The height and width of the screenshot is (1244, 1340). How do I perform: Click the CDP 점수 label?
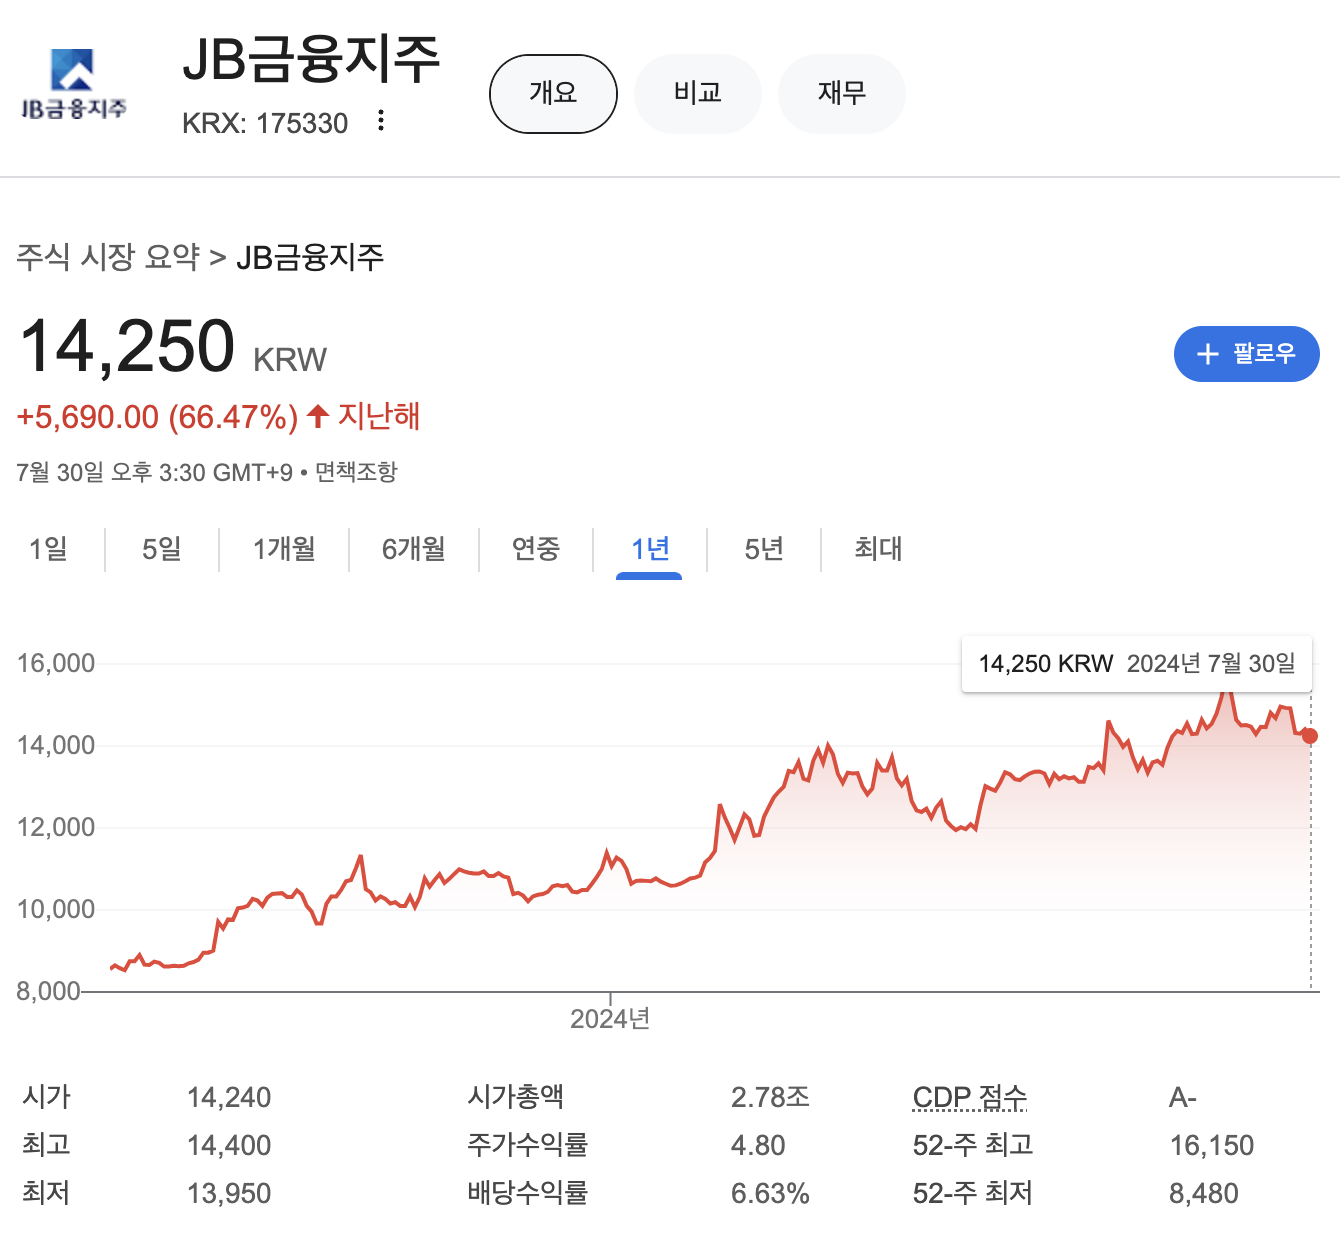click(x=970, y=1097)
